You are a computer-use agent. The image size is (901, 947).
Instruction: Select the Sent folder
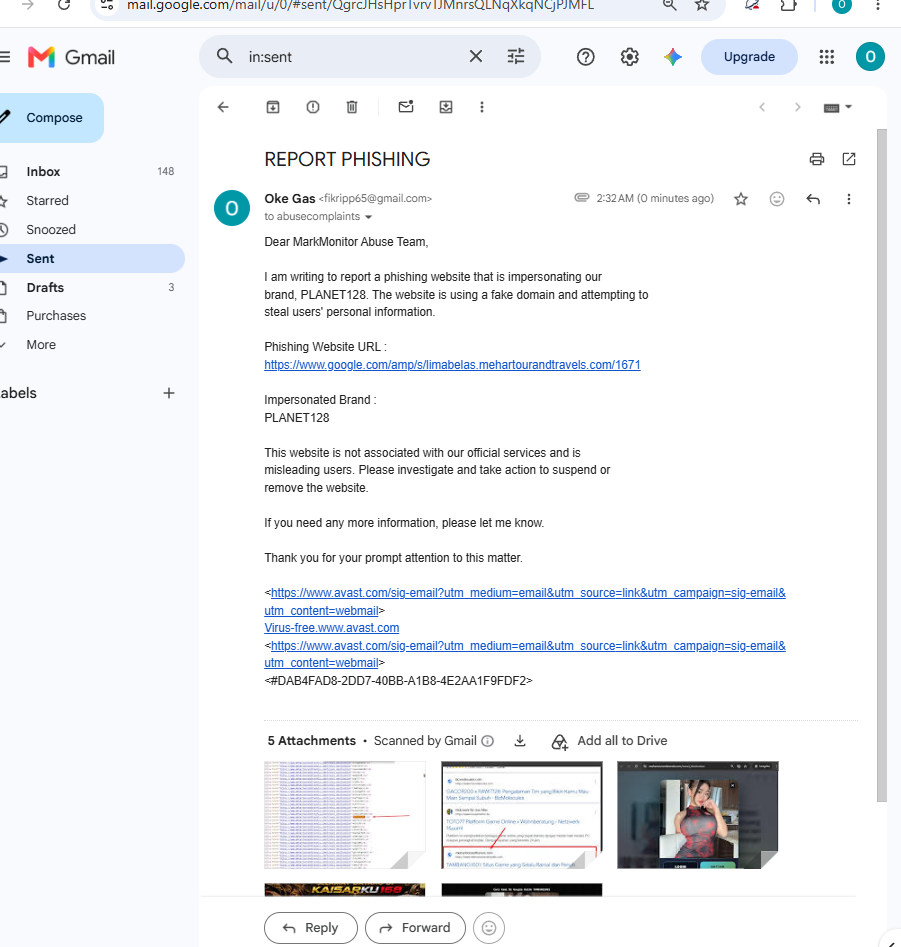click(x=40, y=258)
